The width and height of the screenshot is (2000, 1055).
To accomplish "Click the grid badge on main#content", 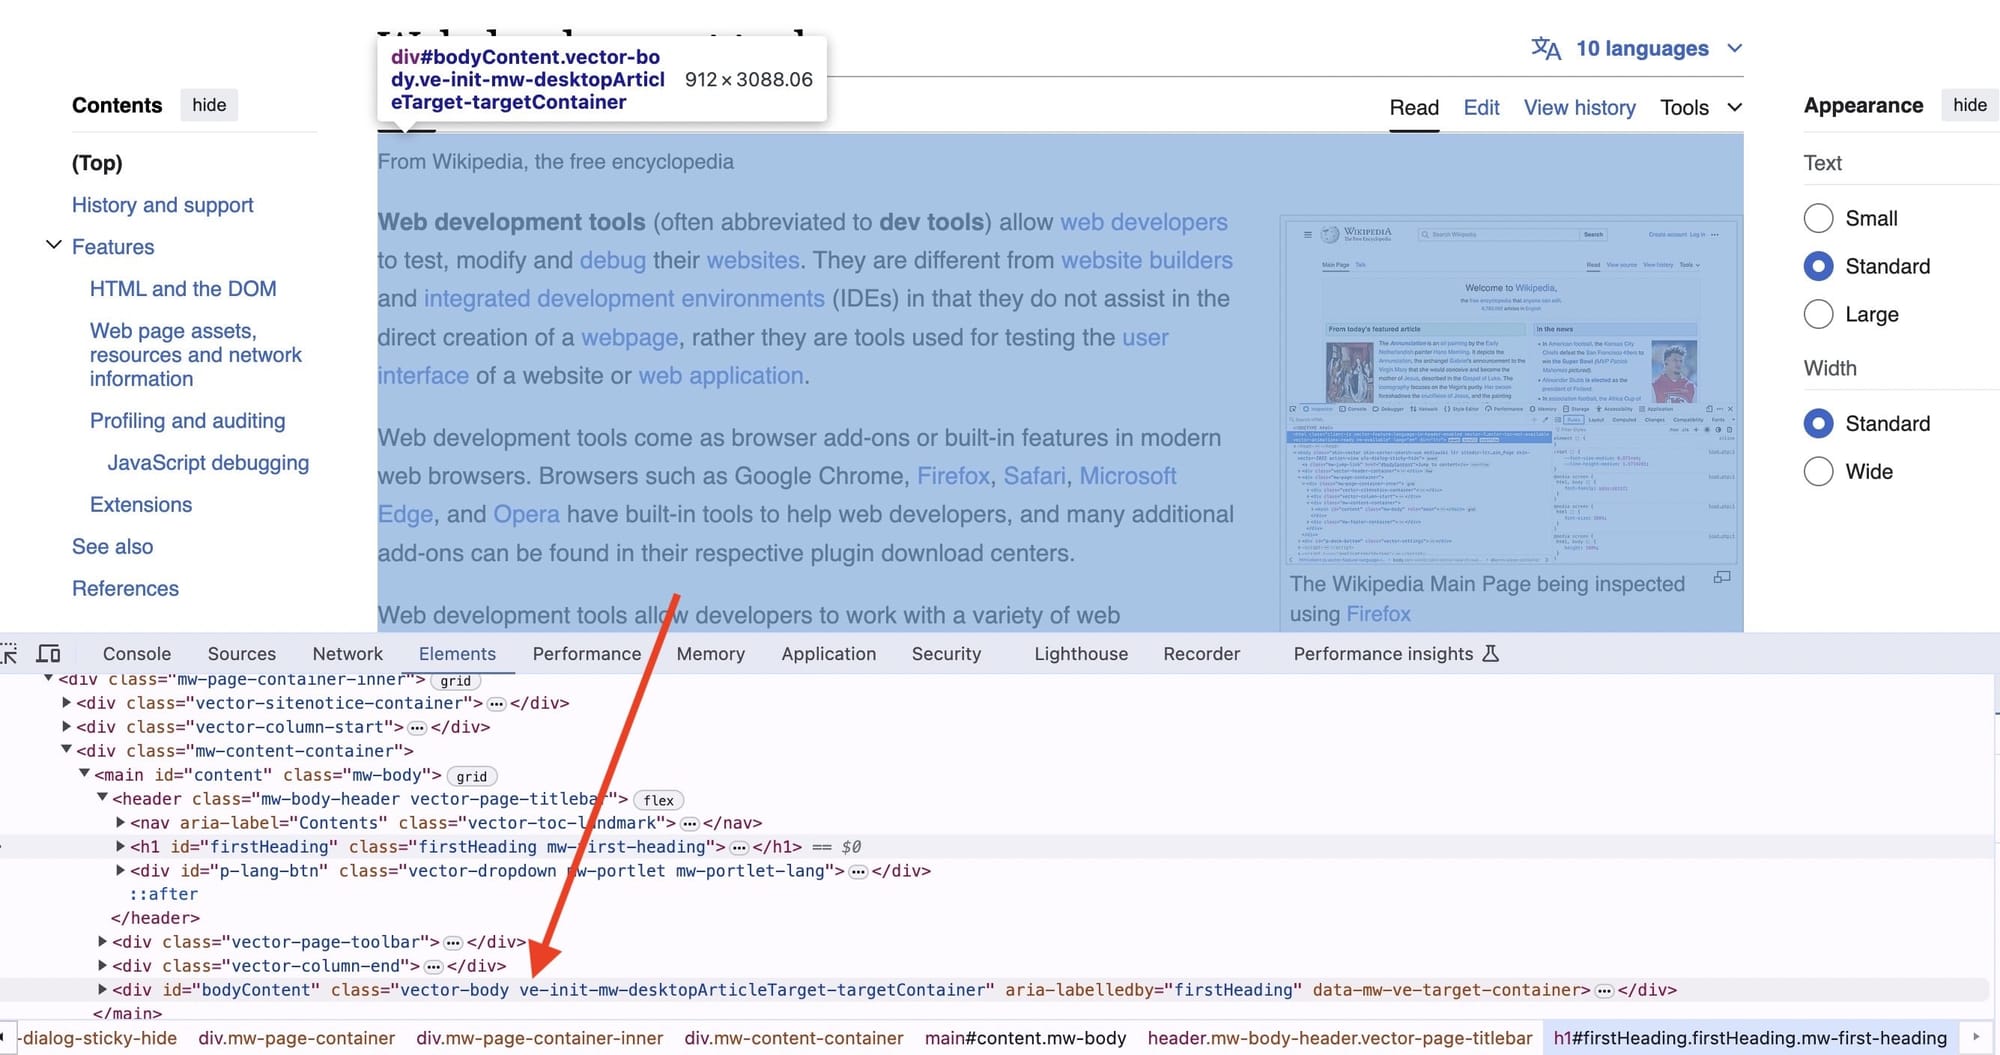I will (x=471, y=776).
